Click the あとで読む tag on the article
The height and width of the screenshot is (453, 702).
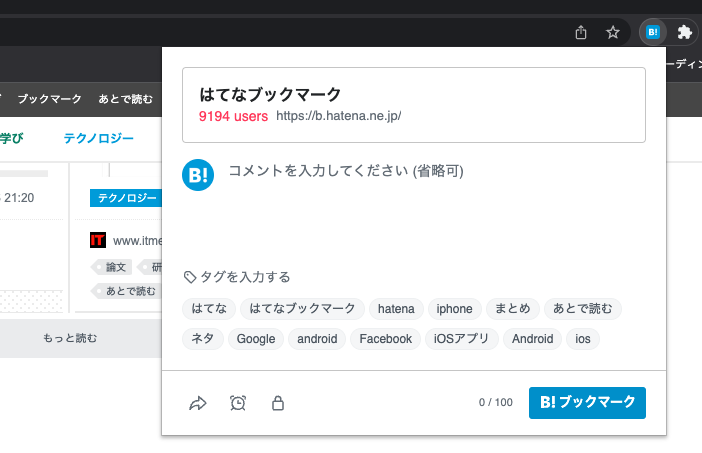pos(126,291)
